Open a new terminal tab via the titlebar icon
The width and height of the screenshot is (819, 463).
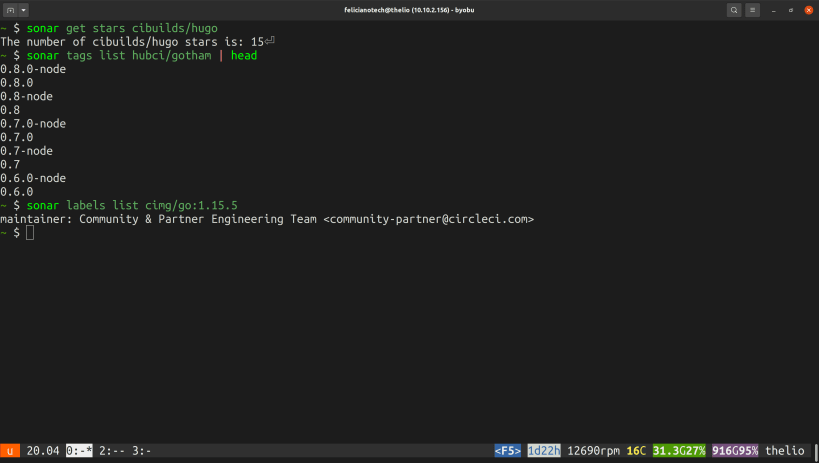tap(10, 10)
